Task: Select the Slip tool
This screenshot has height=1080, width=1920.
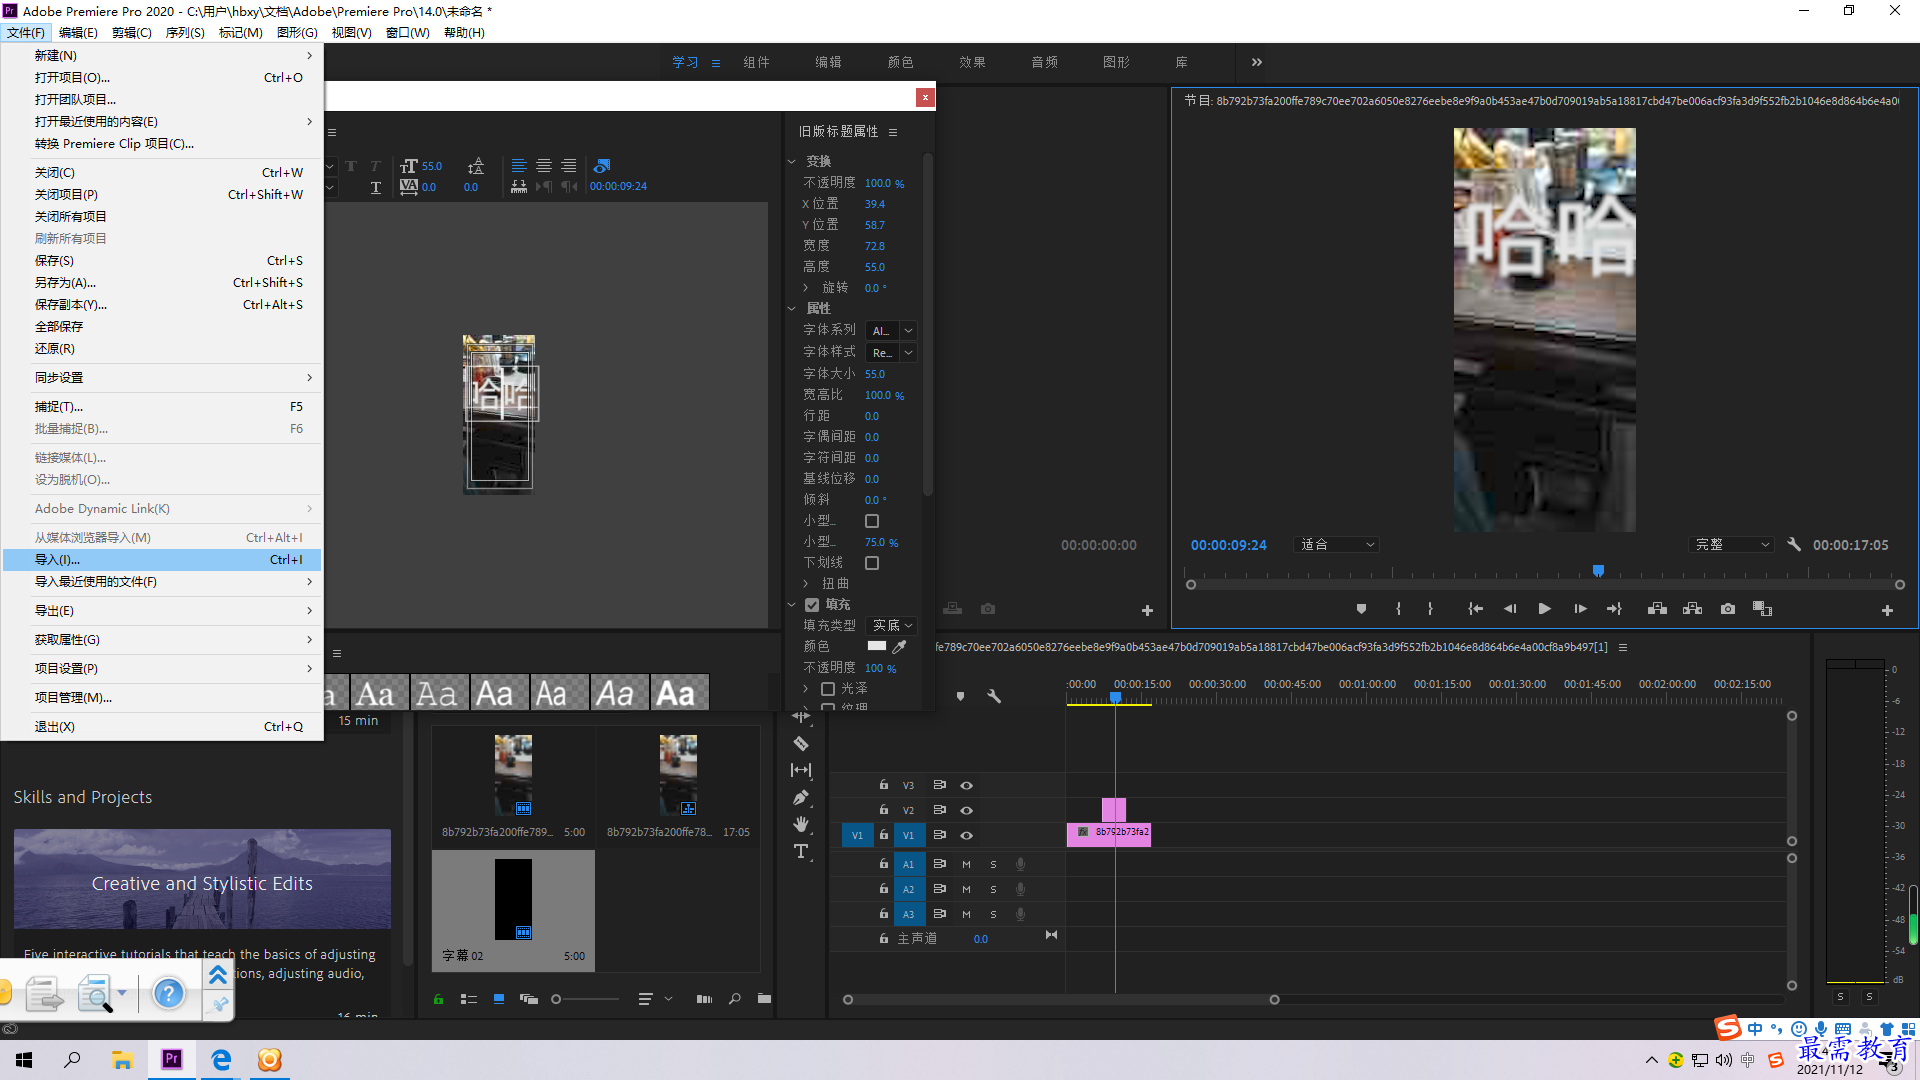Action: coord(801,770)
